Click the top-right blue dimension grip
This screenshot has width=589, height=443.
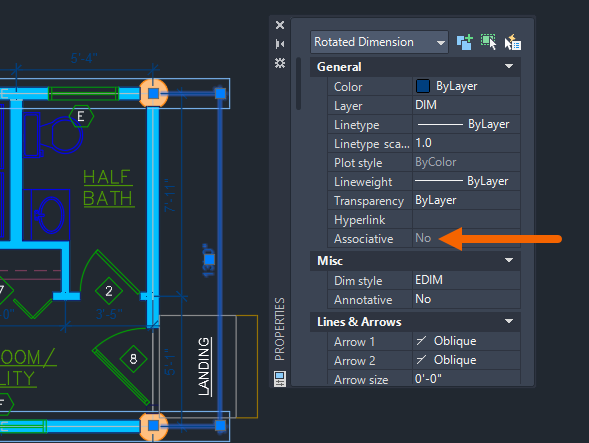(x=220, y=93)
